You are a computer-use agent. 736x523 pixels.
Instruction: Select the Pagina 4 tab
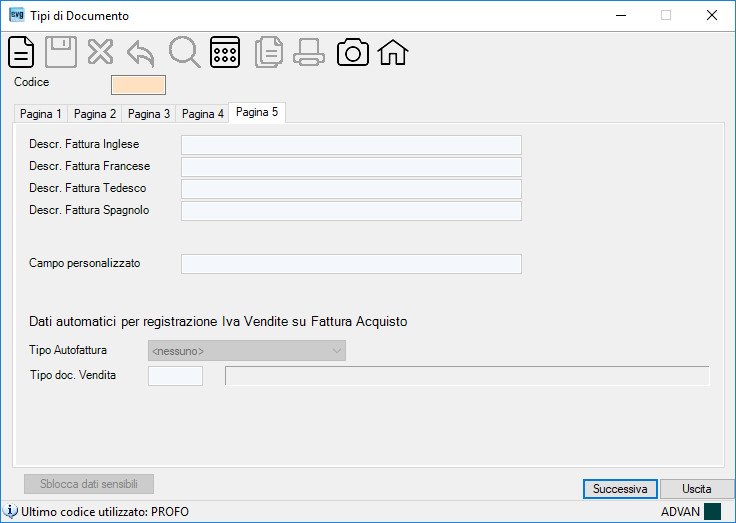[x=203, y=114]
